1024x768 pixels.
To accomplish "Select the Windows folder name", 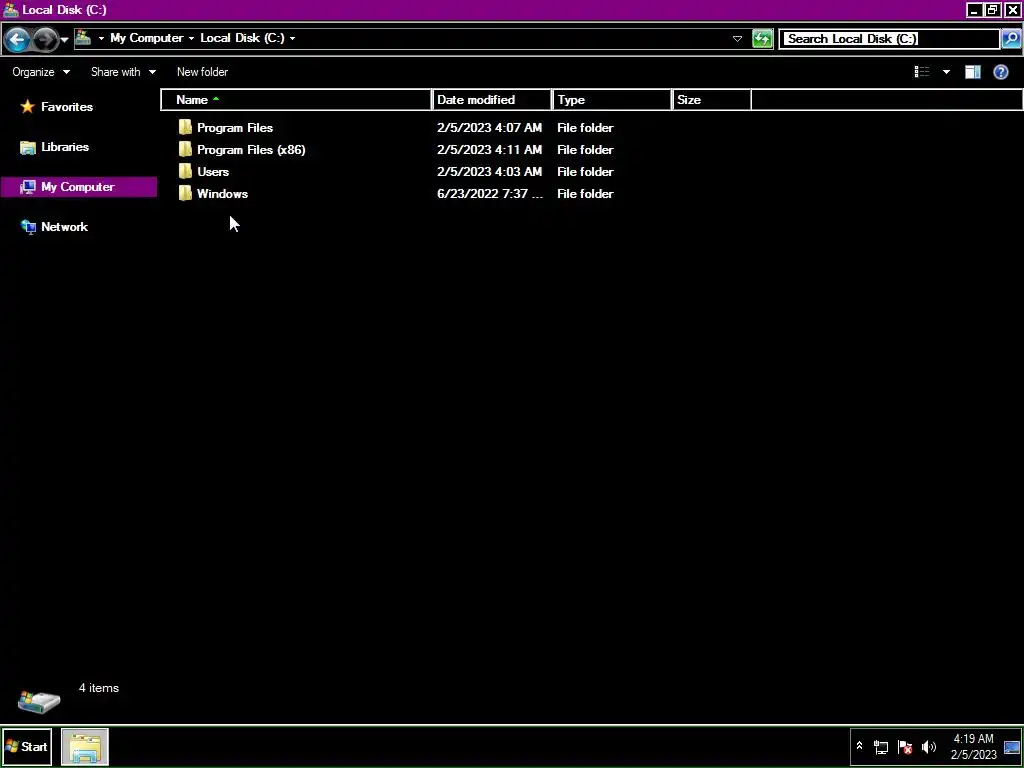I will 222,194.
